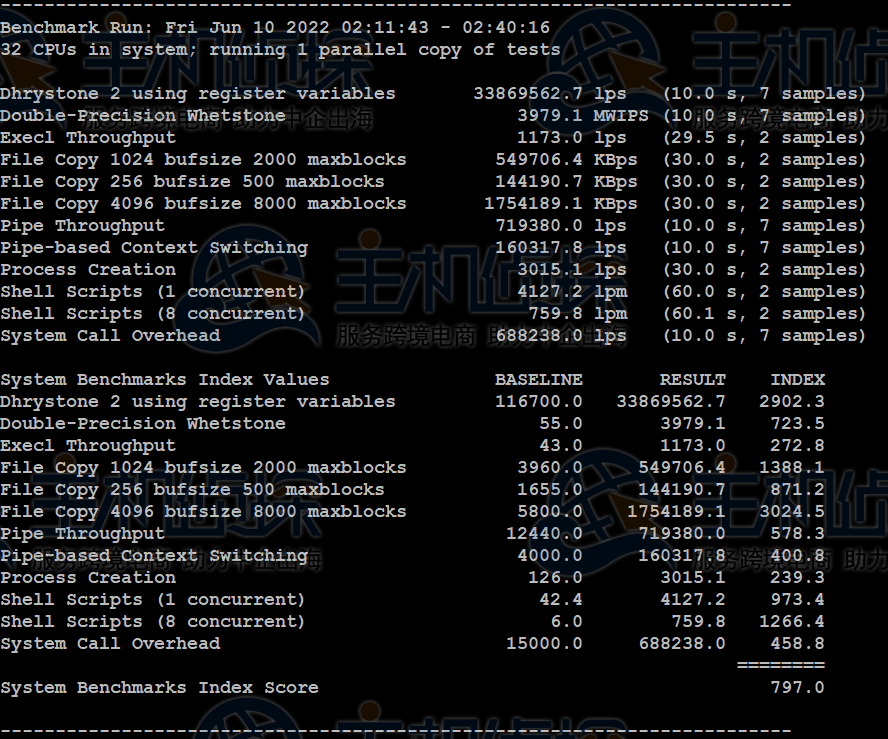Select the value '1754189.1 KBps'
The width and height of the screenshot is (888, 739).
point(561,204)
